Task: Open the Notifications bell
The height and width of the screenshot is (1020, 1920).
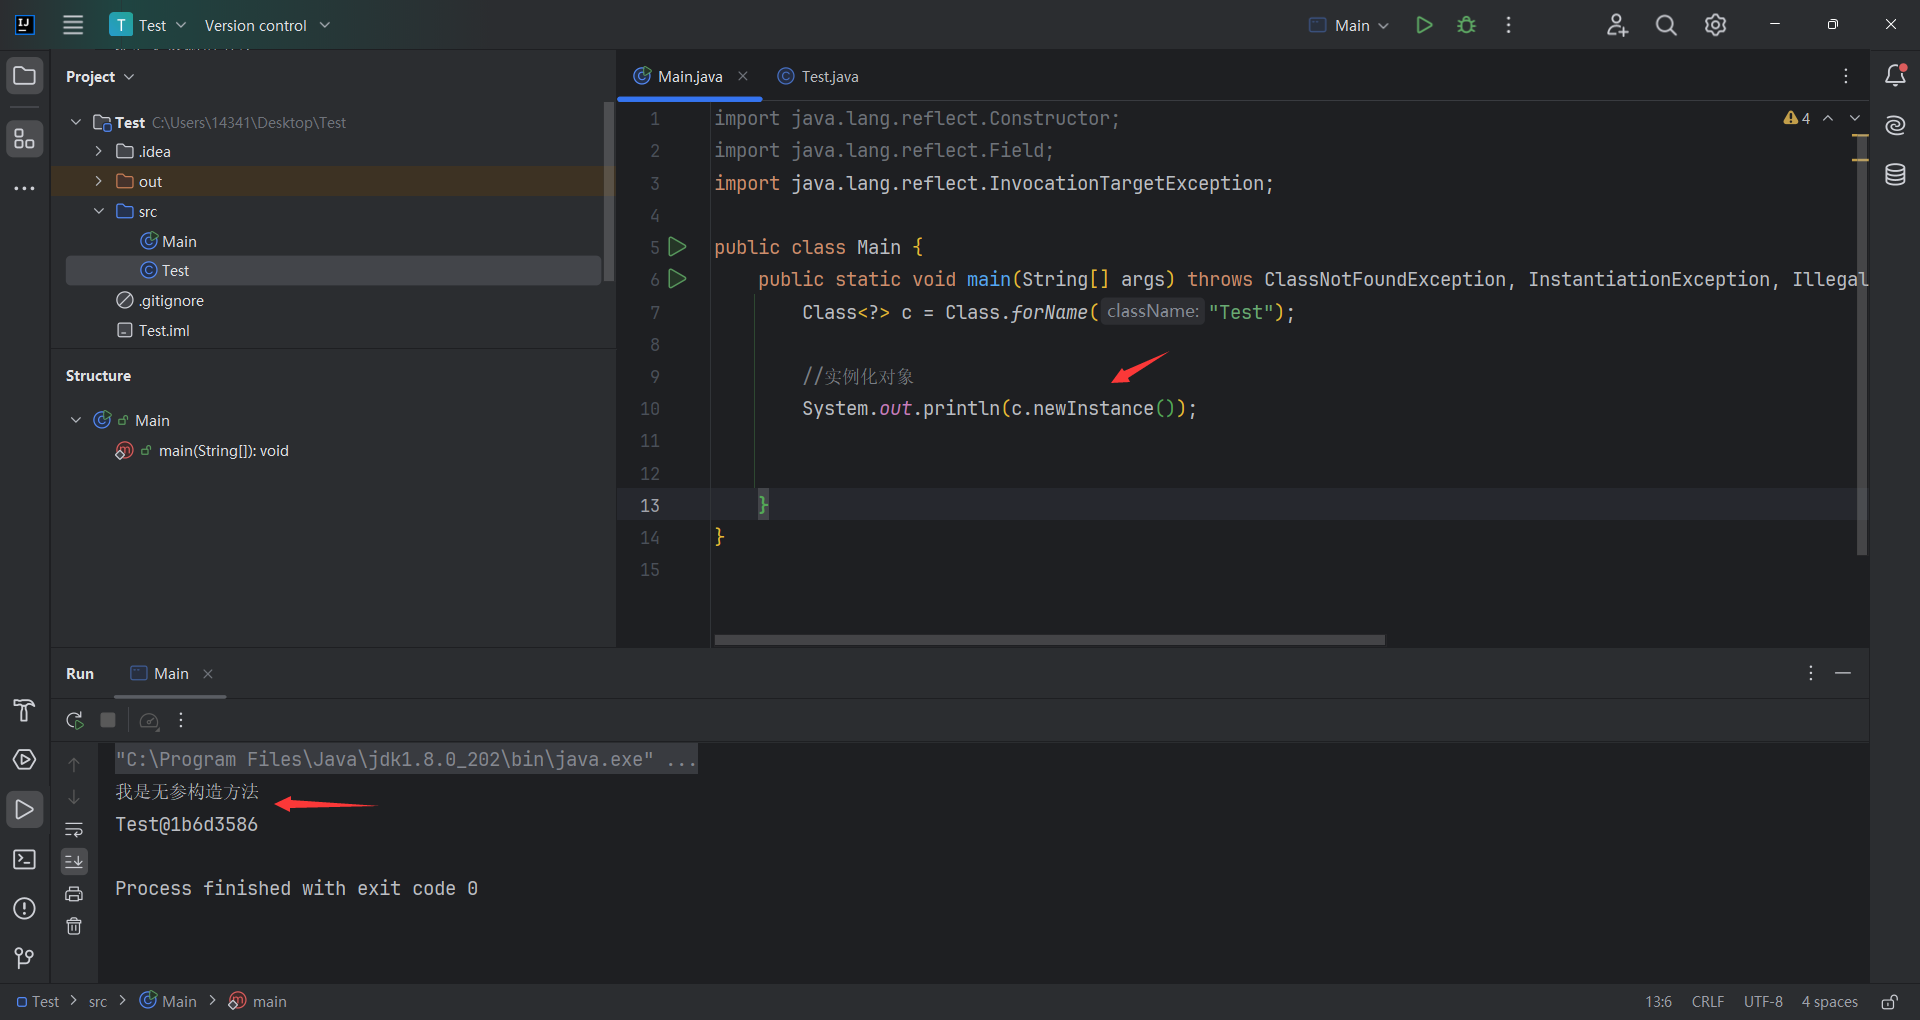Action: click(1895, 76)
